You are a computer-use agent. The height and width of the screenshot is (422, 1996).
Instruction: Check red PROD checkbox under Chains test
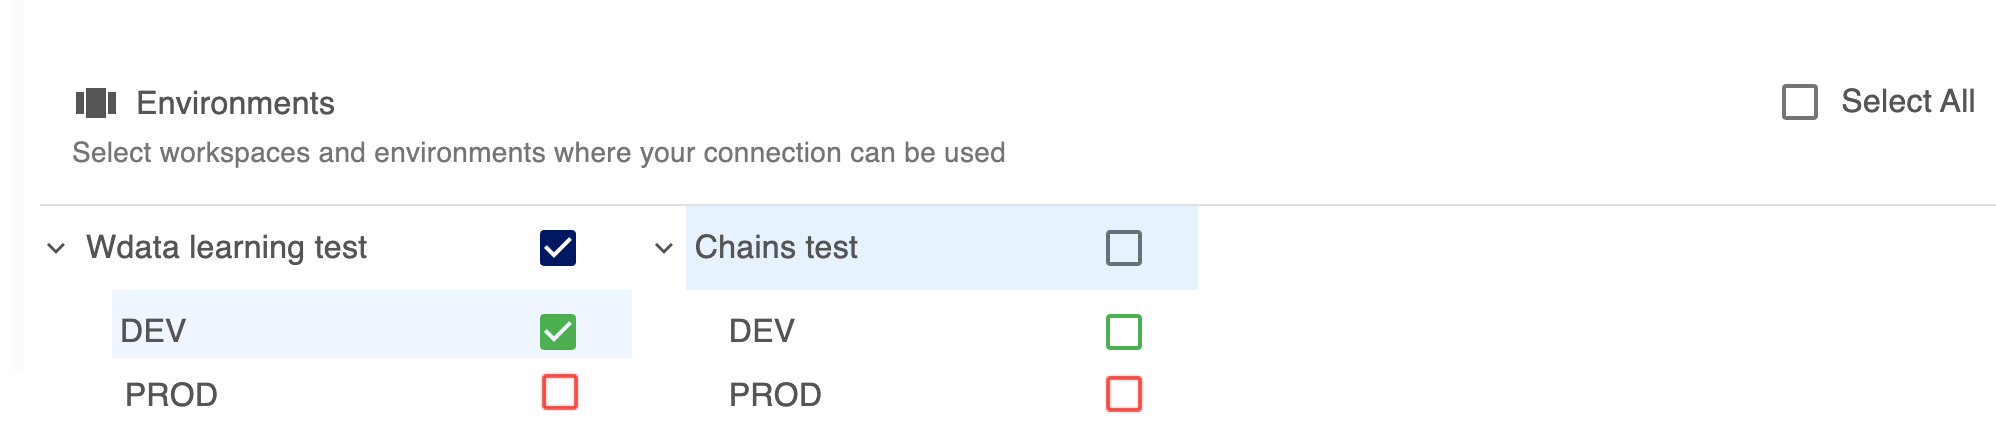[x=1124, y=394]
